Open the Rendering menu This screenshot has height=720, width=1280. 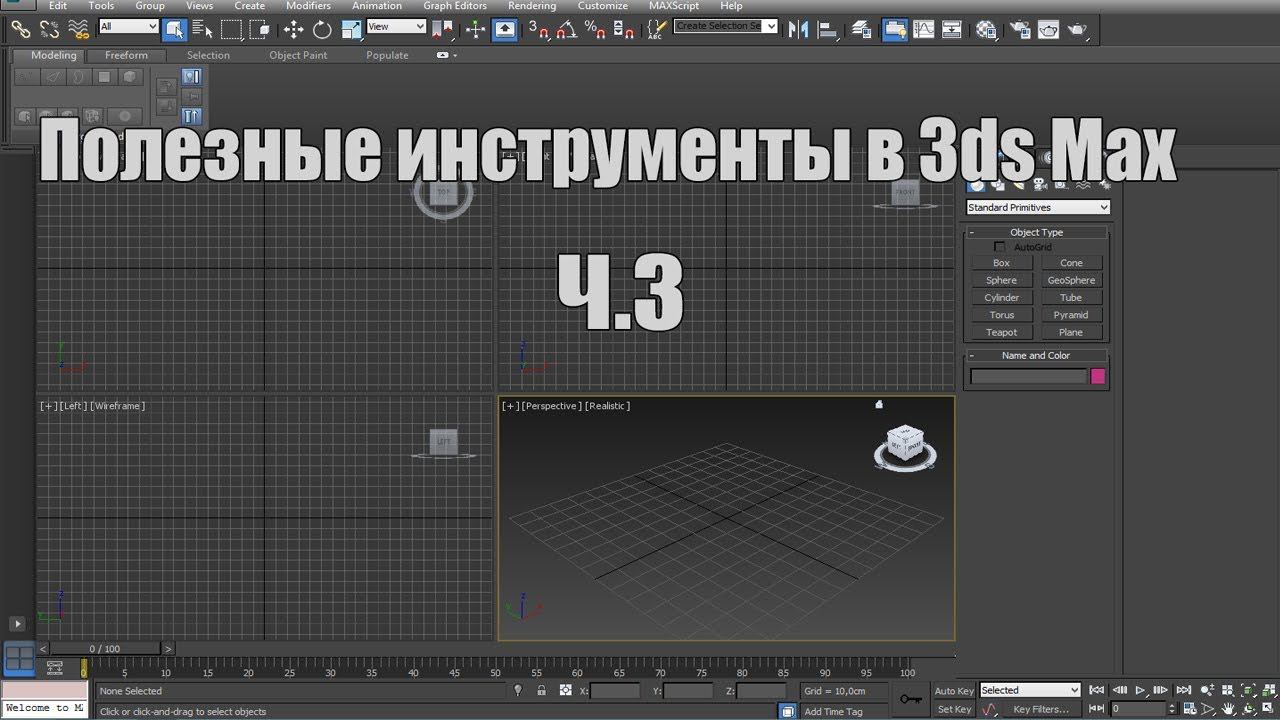[532, 6]
